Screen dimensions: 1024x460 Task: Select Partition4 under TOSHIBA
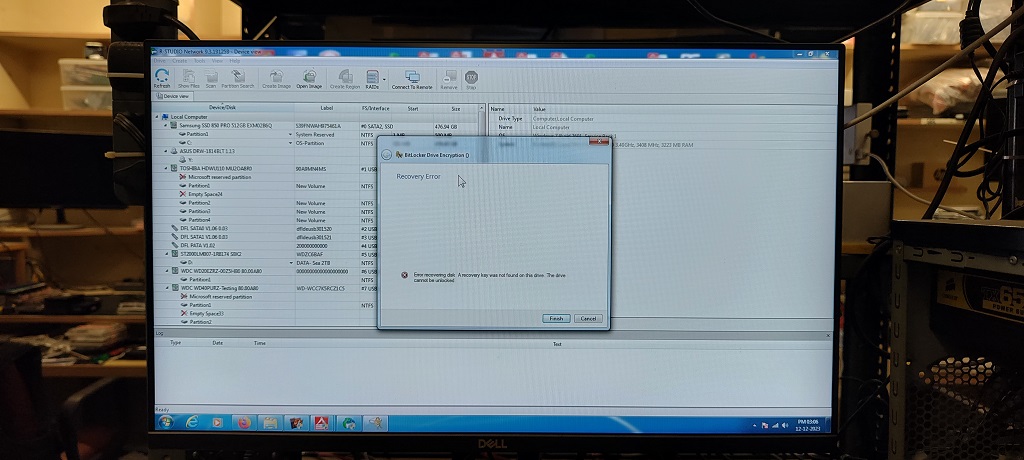(x=195, y=220)
